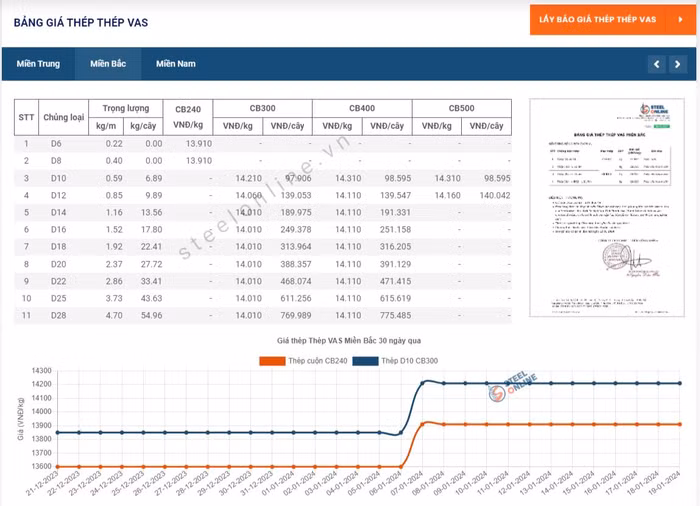Image resolution: width=700 pixels, height=506 pixels.
Task: Click the Chủng loại column header
Action: (63, 117)
